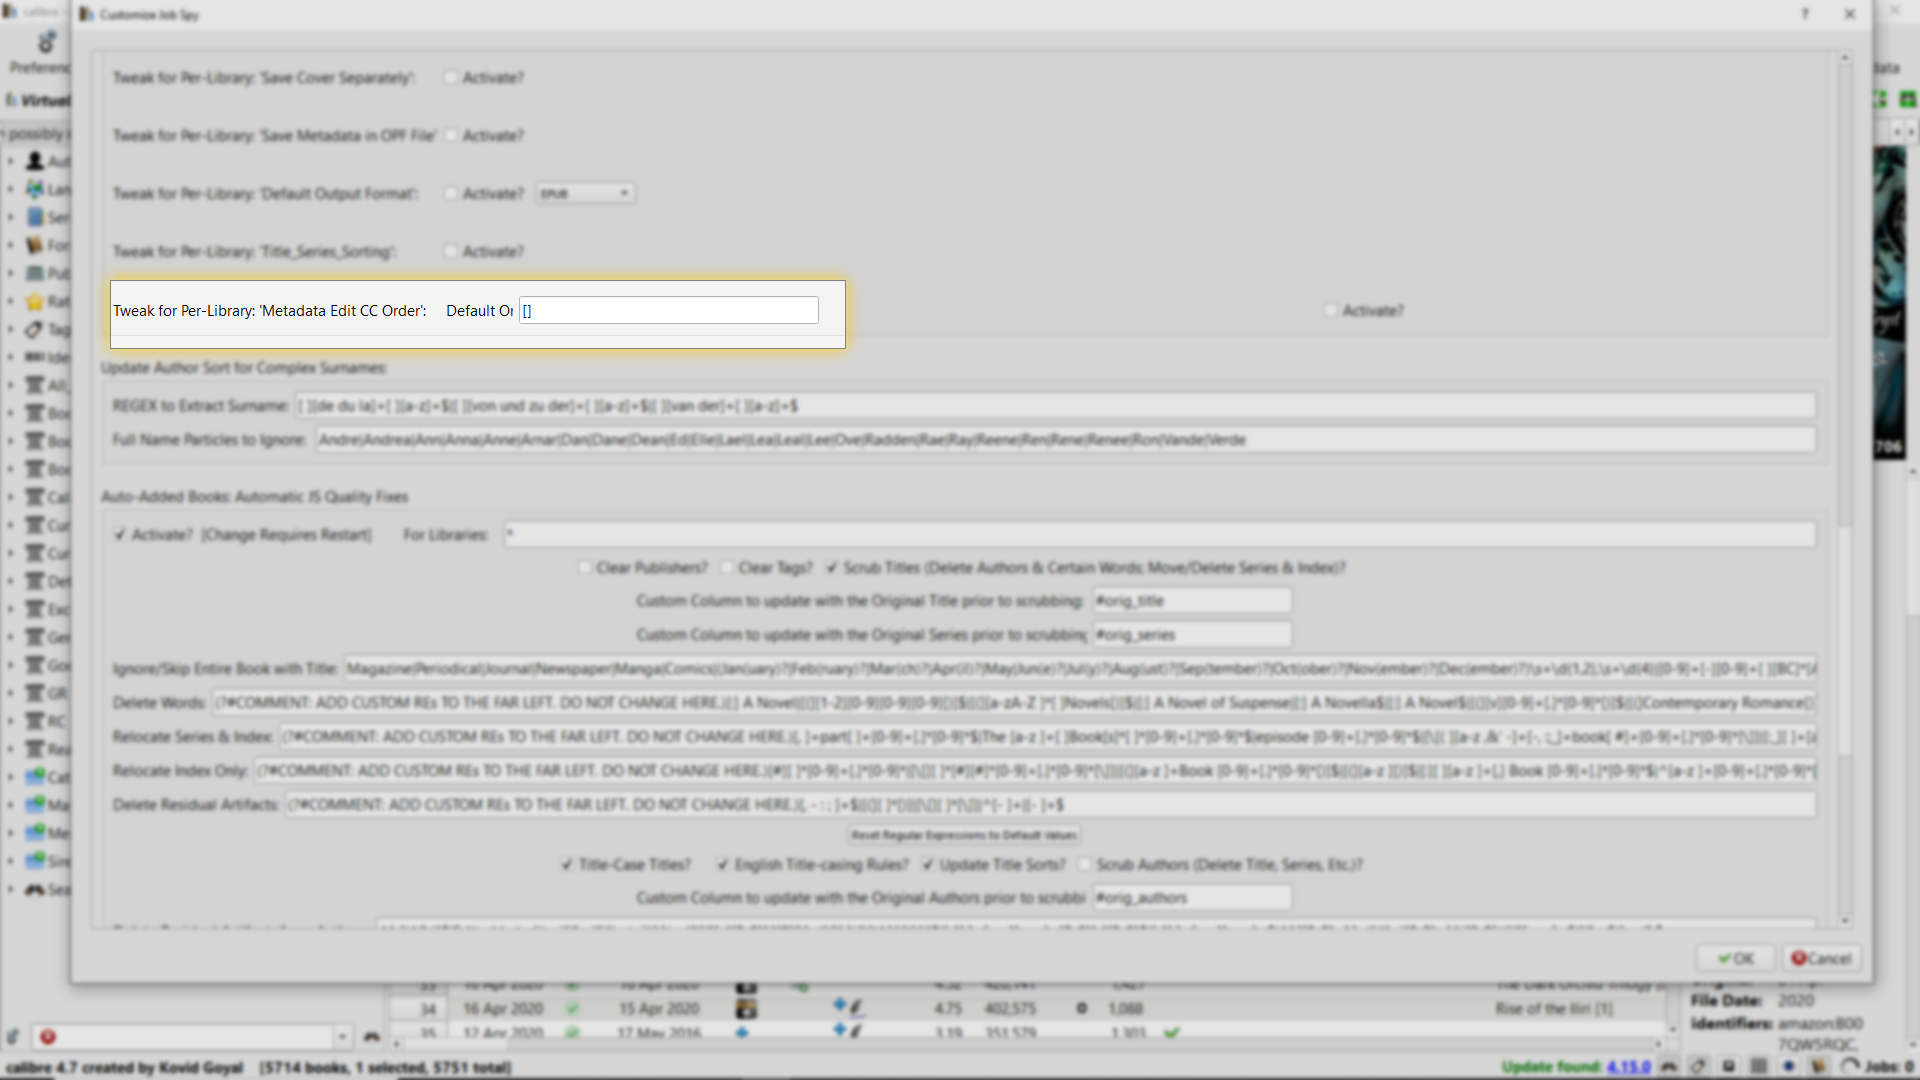Click the red clear-search icon

(48, 1037)
